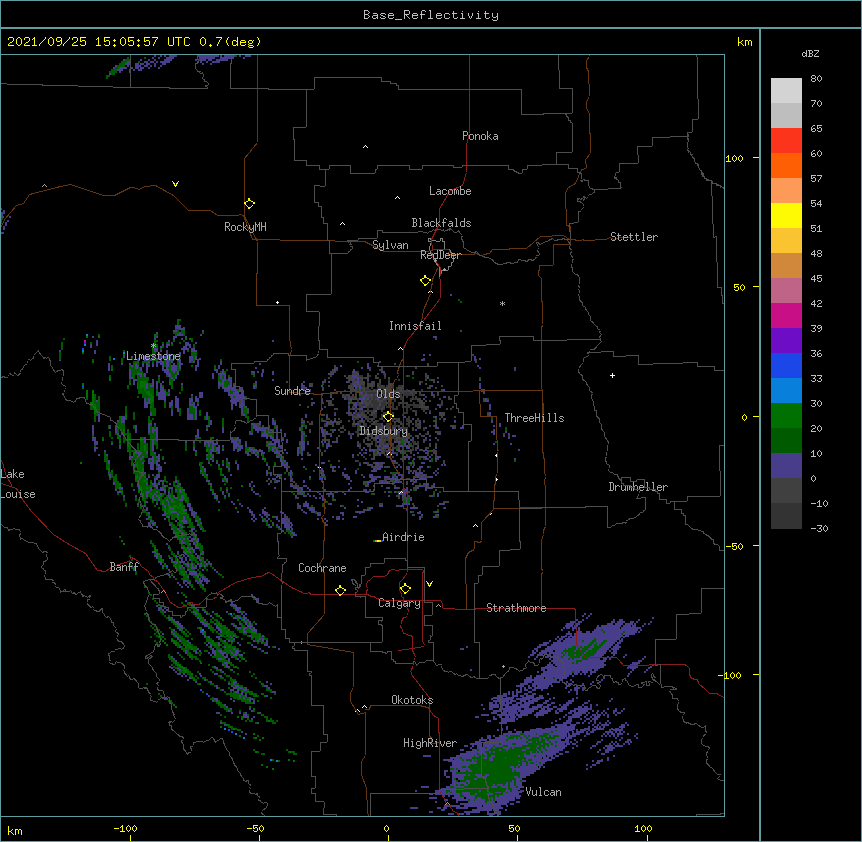The height and width of the screenshot is (842, 862).
Task: Click the RockyMH label
Action: [245, 227]
